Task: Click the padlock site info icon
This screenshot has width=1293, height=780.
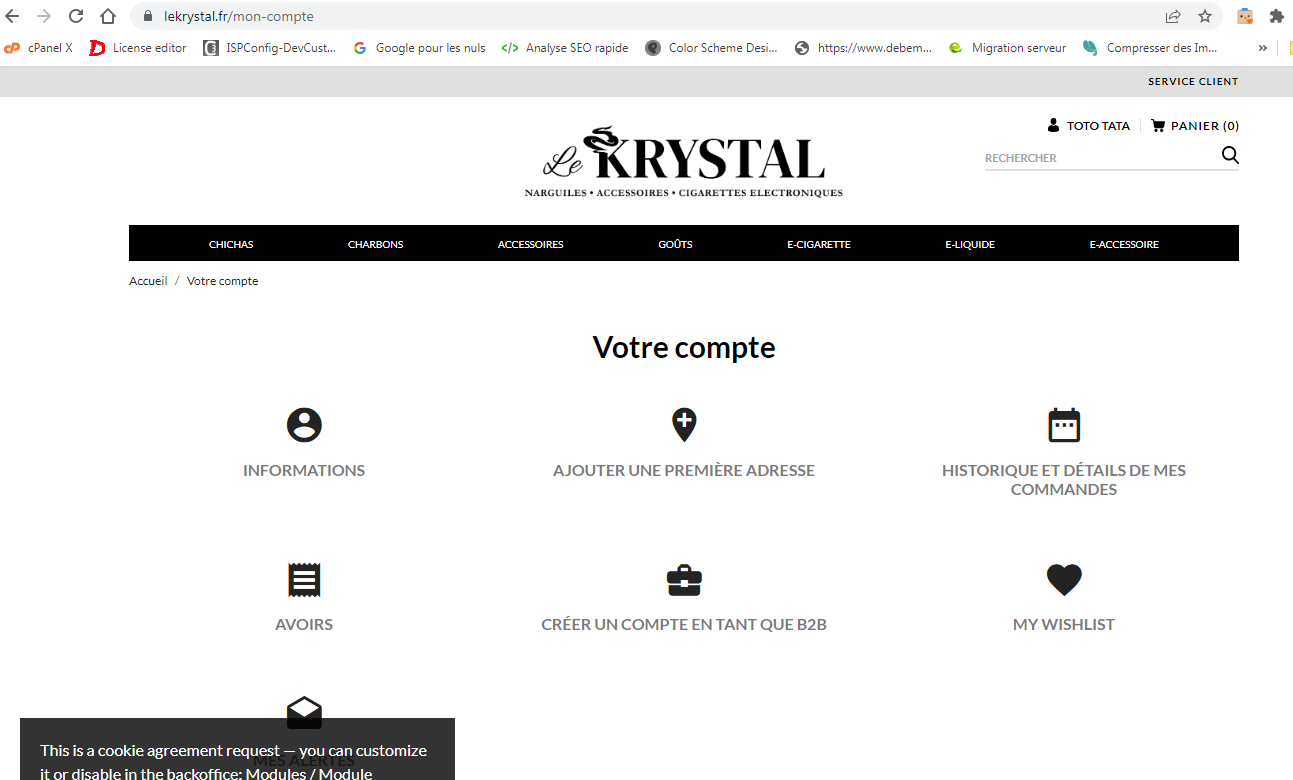Action: 147,16
